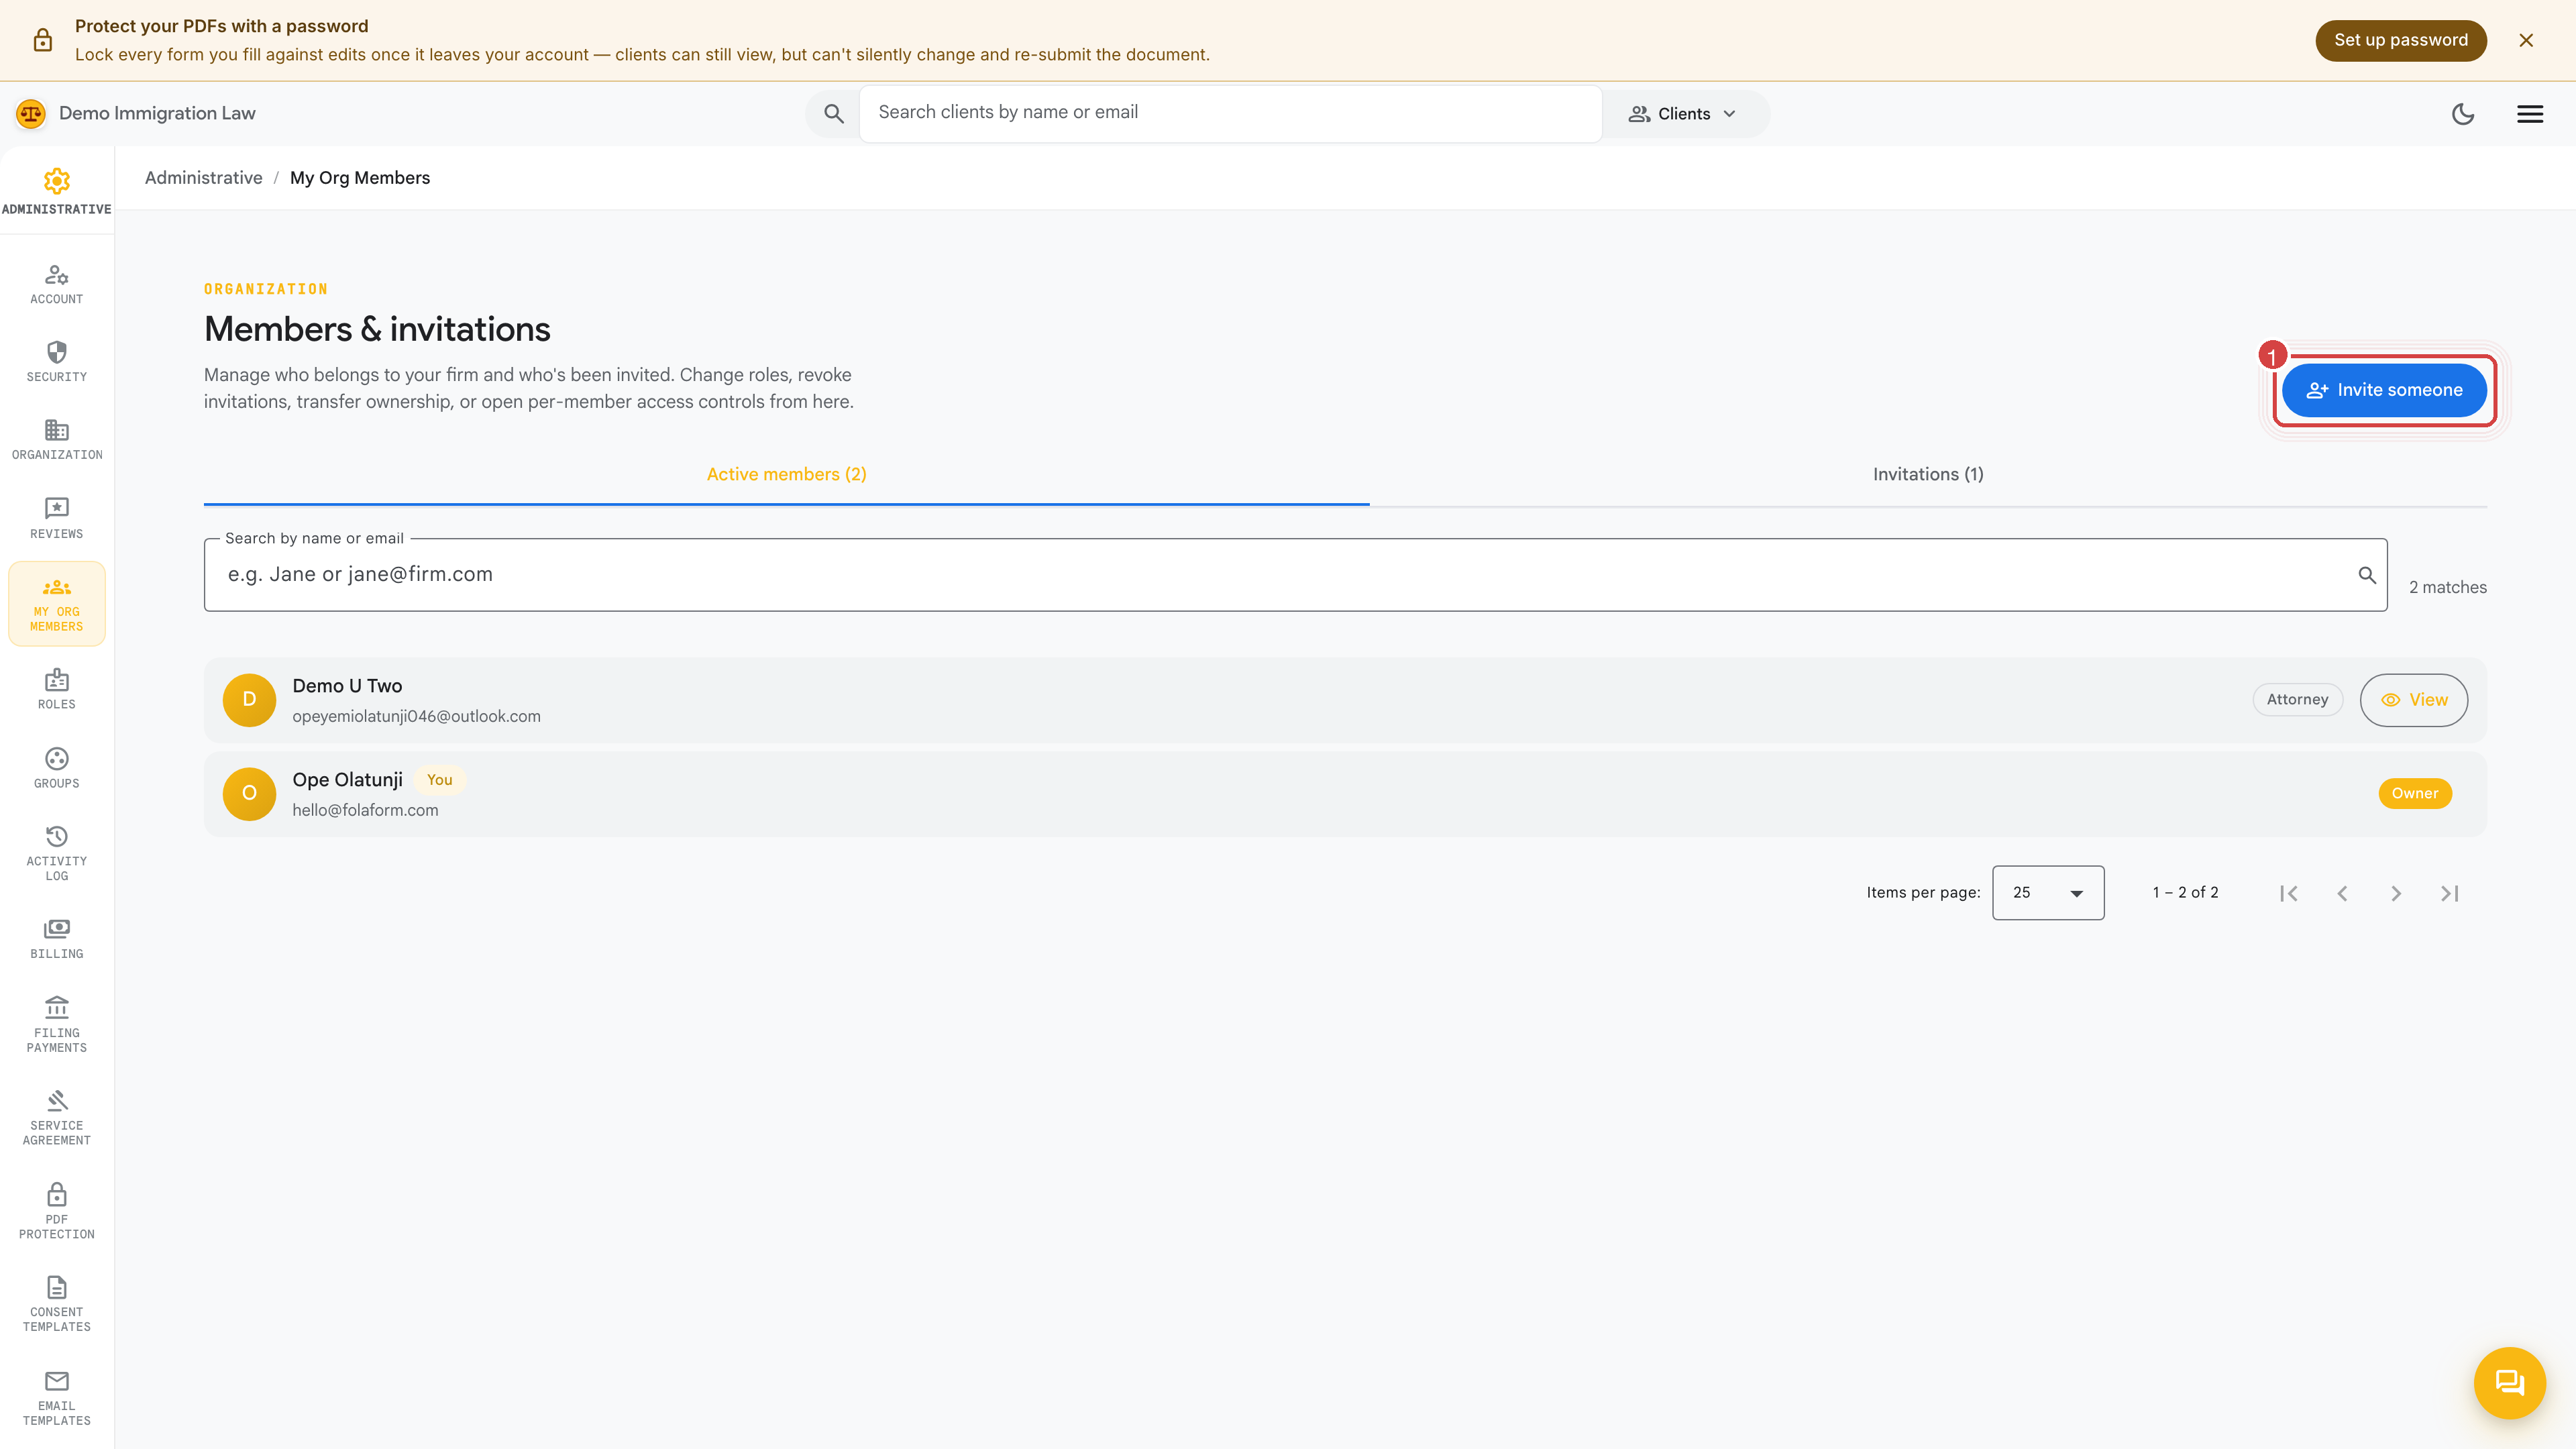Click the top search magnifier icon
The image size is (2576, 1449).
point(834,114)
